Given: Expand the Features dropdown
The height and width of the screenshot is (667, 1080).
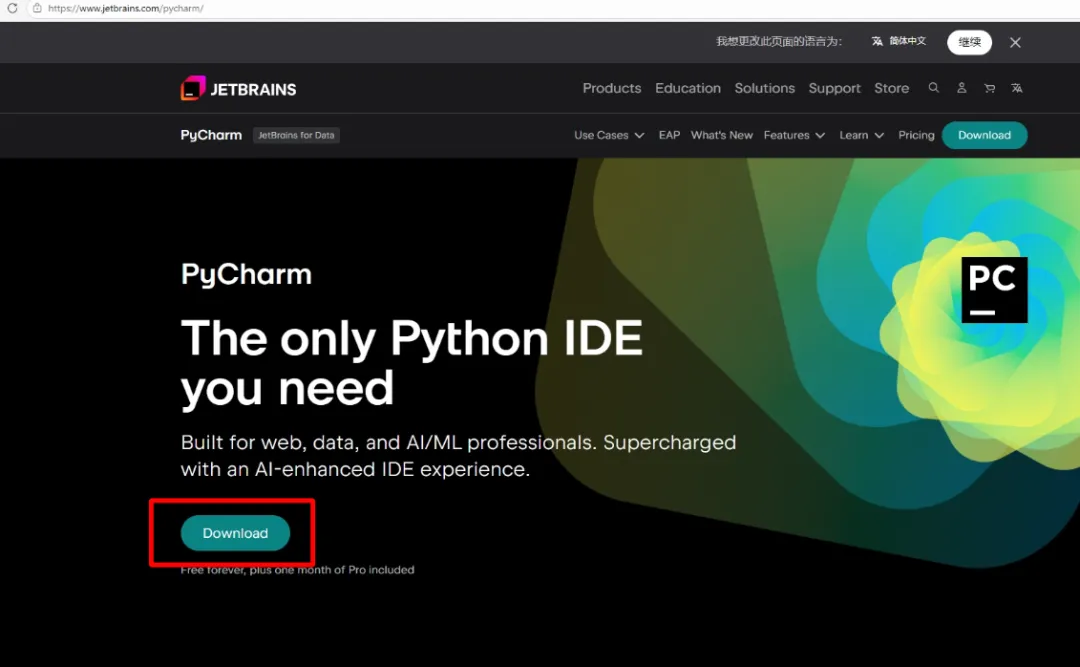Looking at the screenshot, I should [793, 135].
